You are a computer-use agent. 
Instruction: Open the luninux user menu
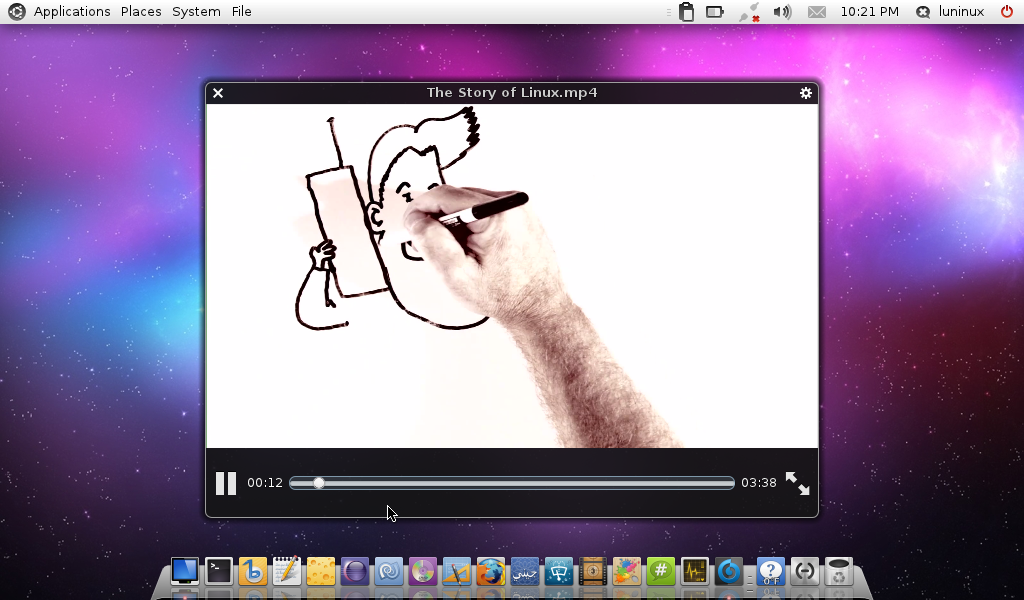tap(960, 12)
